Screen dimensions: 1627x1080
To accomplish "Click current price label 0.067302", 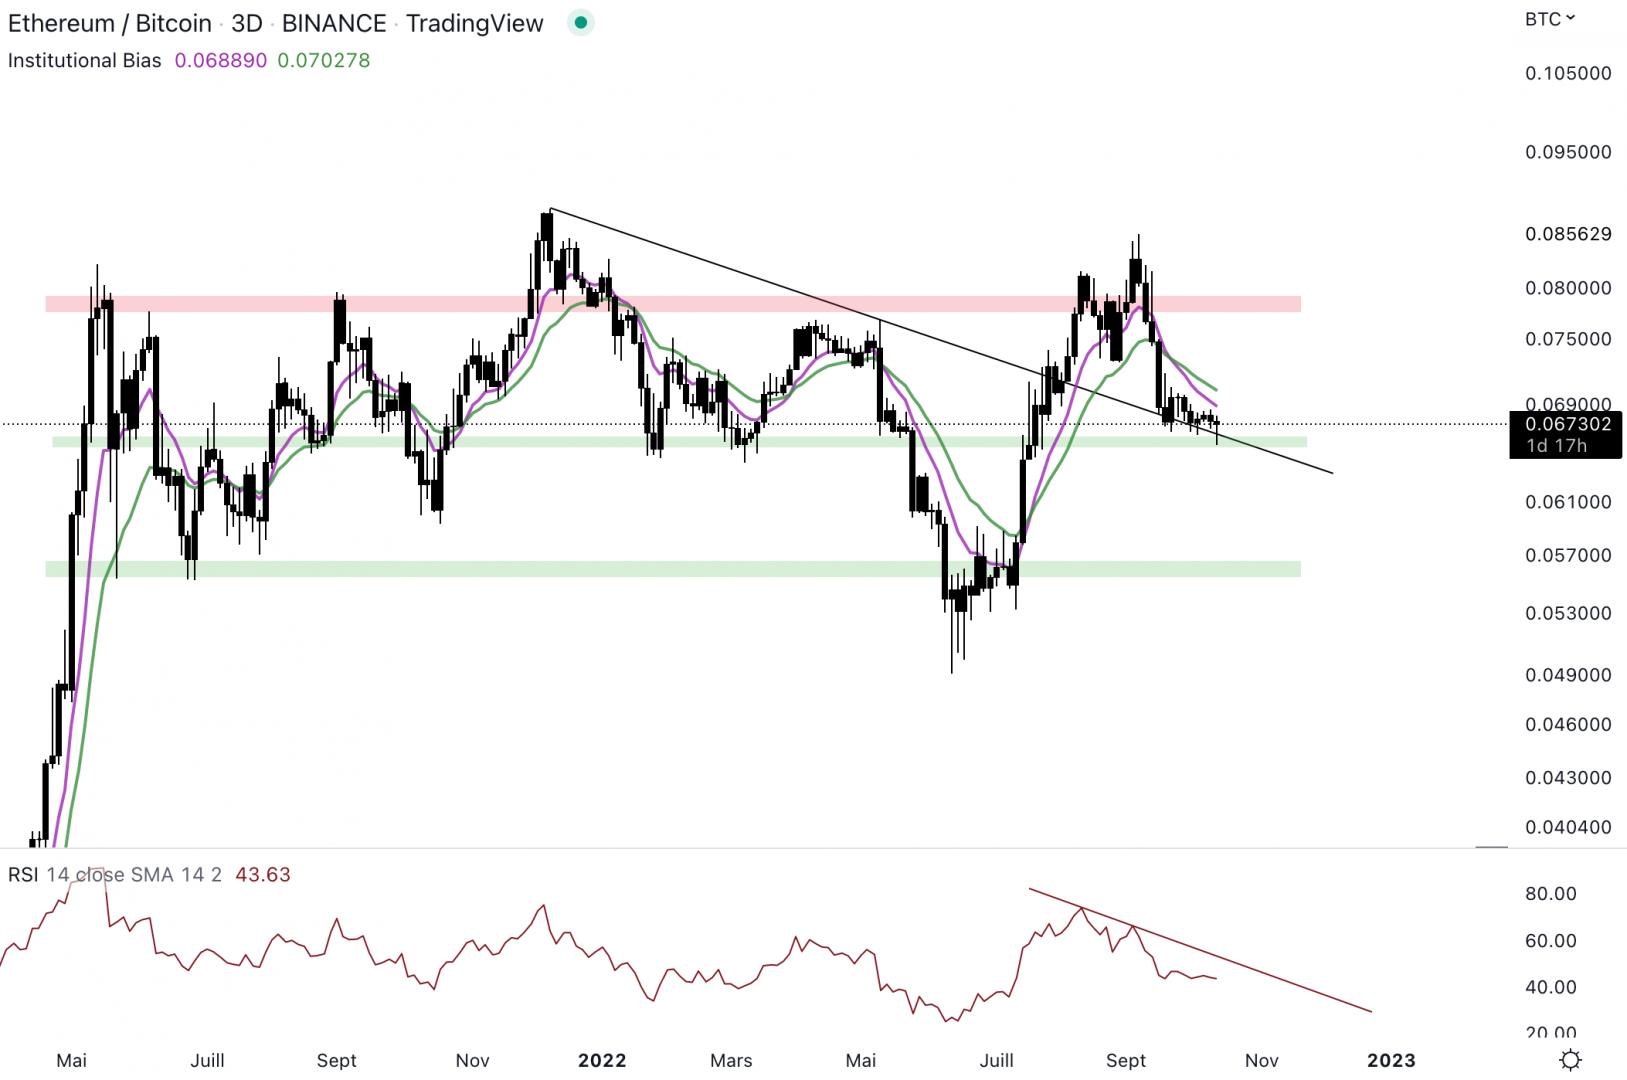I will point(1568,424).
